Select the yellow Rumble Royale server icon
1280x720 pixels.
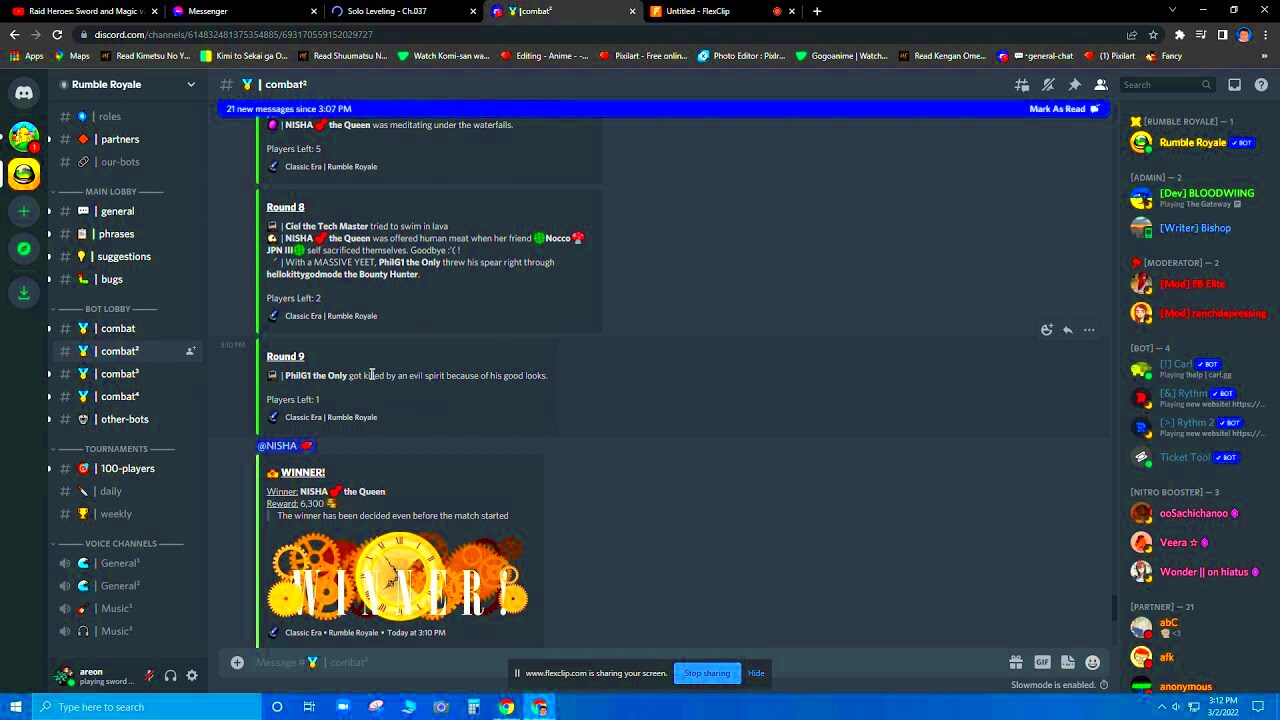(x=24, y=174)
